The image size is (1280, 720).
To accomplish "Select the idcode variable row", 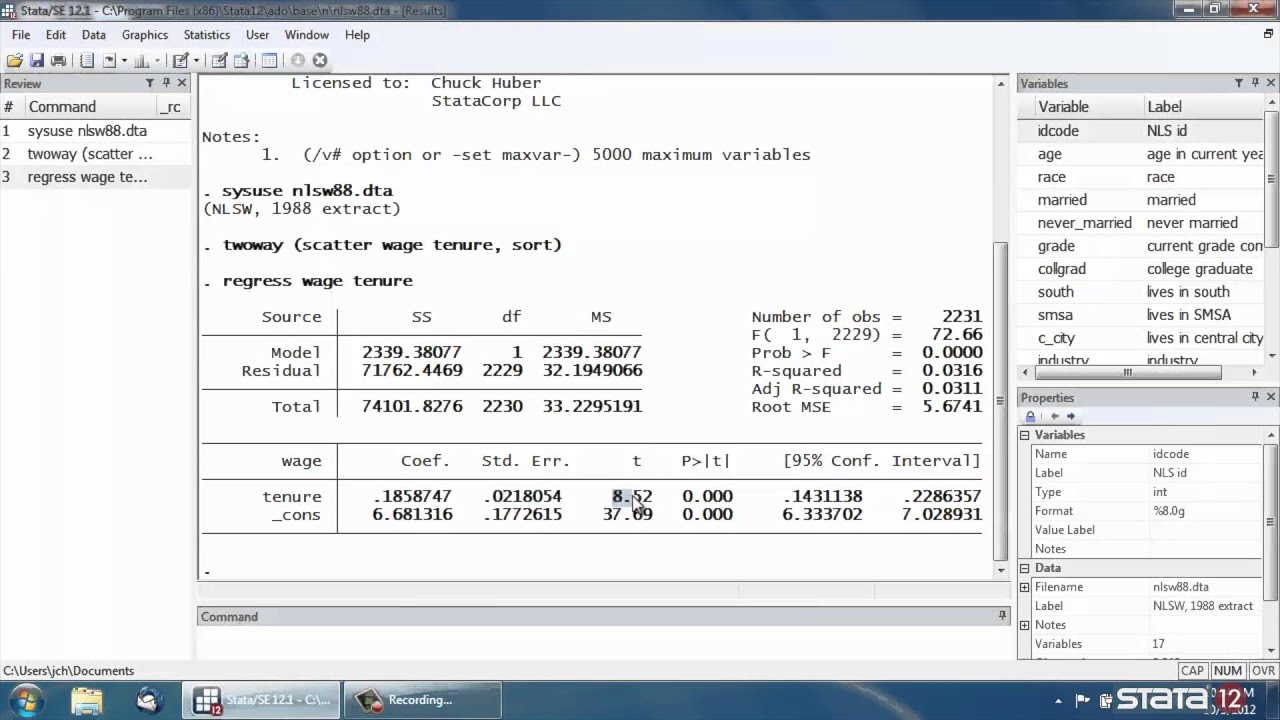I will coord(1142,131).
